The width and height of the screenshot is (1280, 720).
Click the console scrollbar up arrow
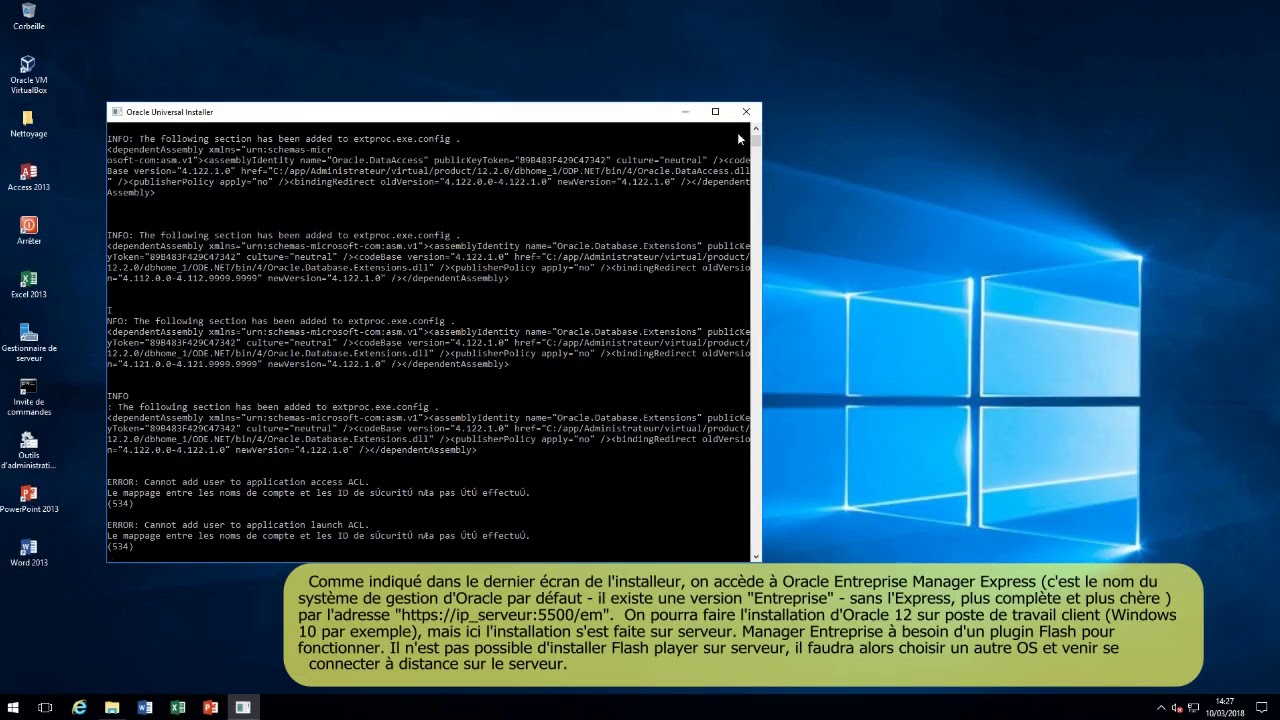(x=755, y=128)
